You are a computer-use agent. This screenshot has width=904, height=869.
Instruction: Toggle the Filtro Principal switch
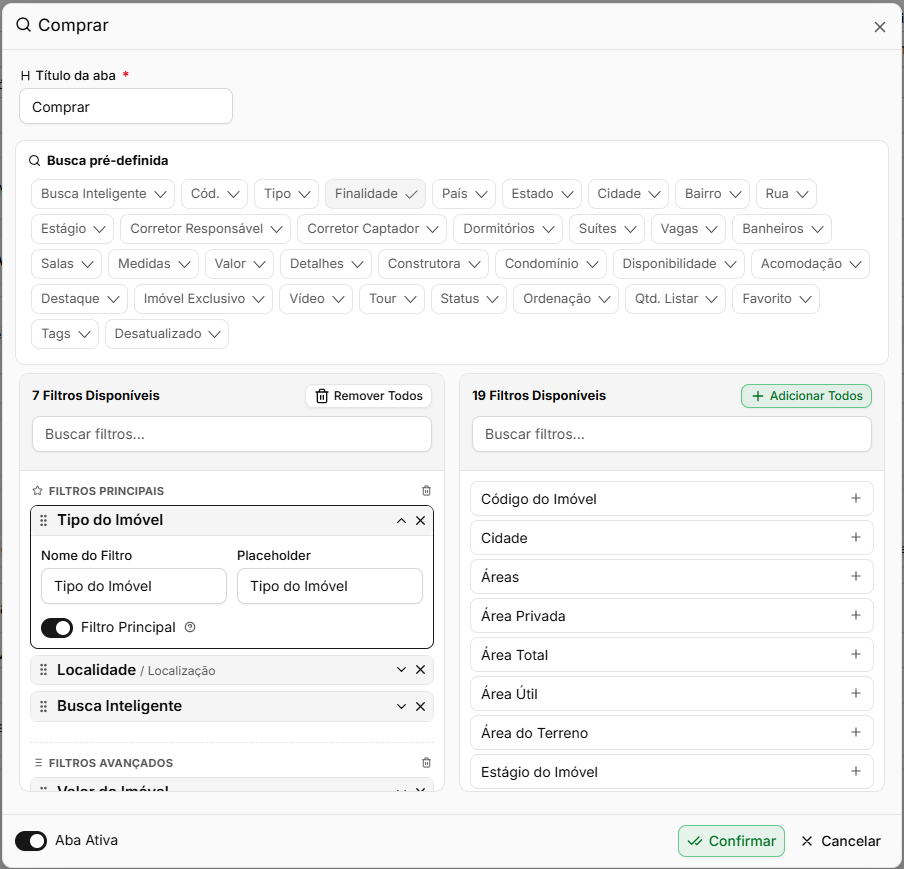tap(57, 627)
